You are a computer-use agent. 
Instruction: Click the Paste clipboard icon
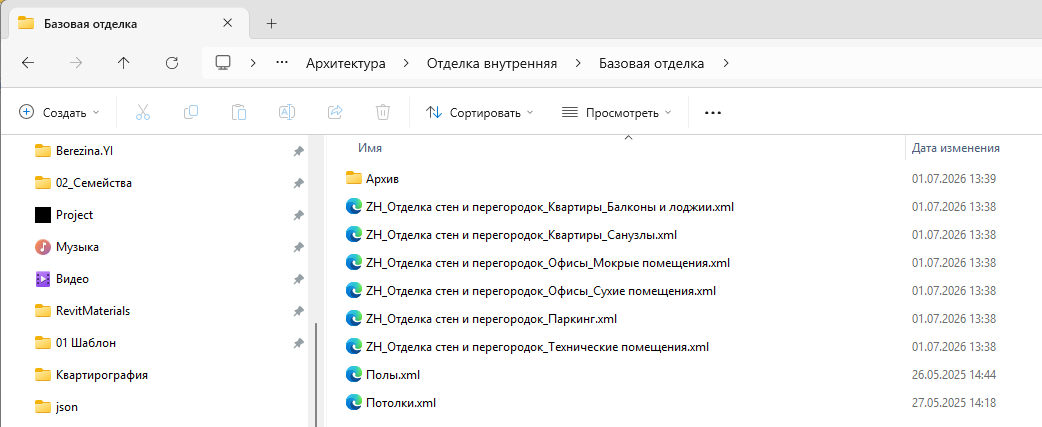point(239,112)
